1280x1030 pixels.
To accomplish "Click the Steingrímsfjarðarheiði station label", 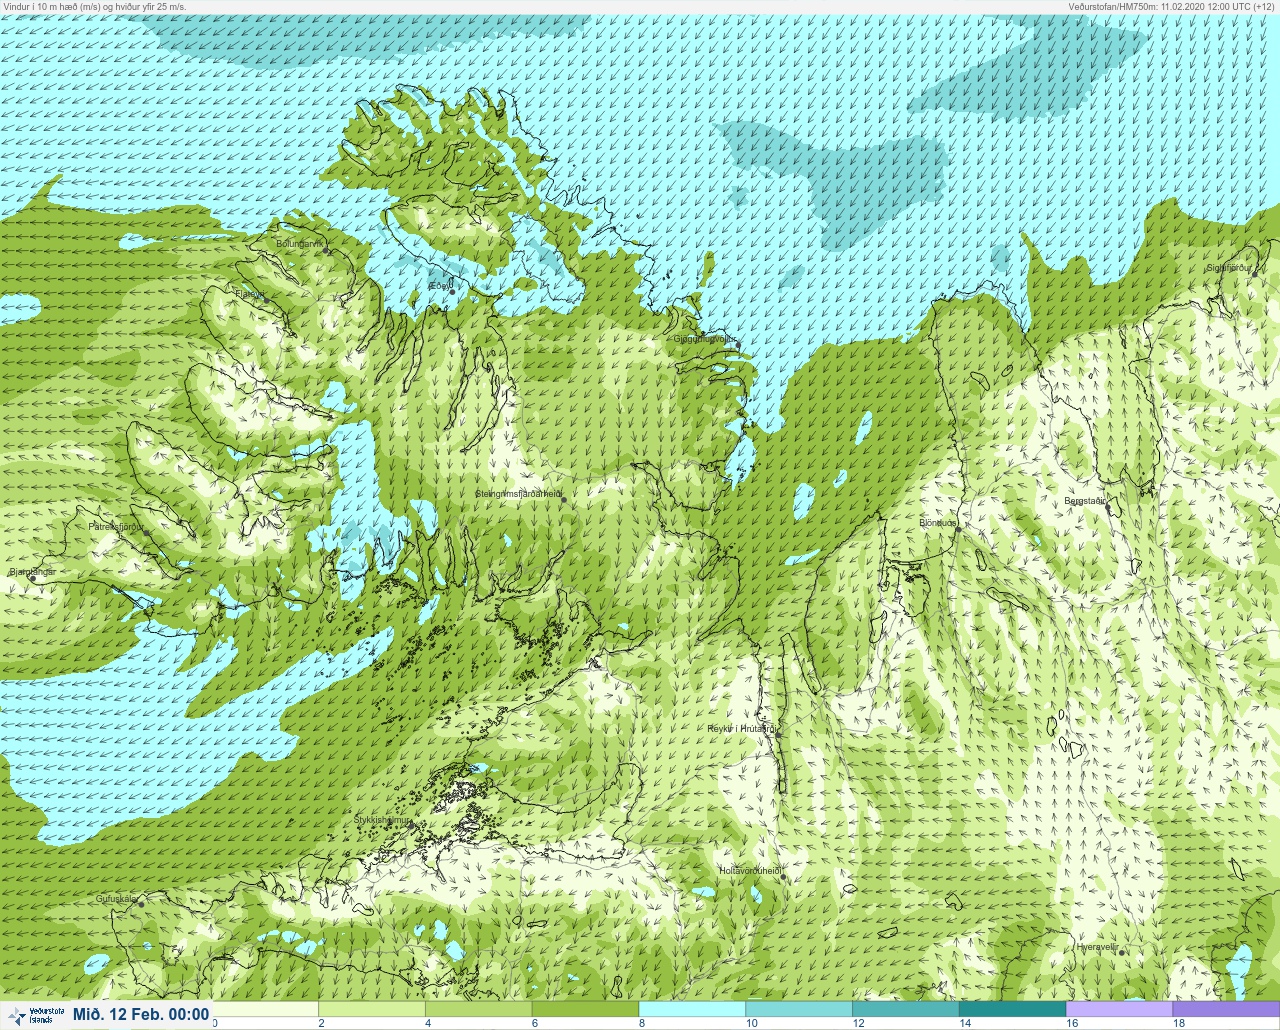I will pos(518,494).
